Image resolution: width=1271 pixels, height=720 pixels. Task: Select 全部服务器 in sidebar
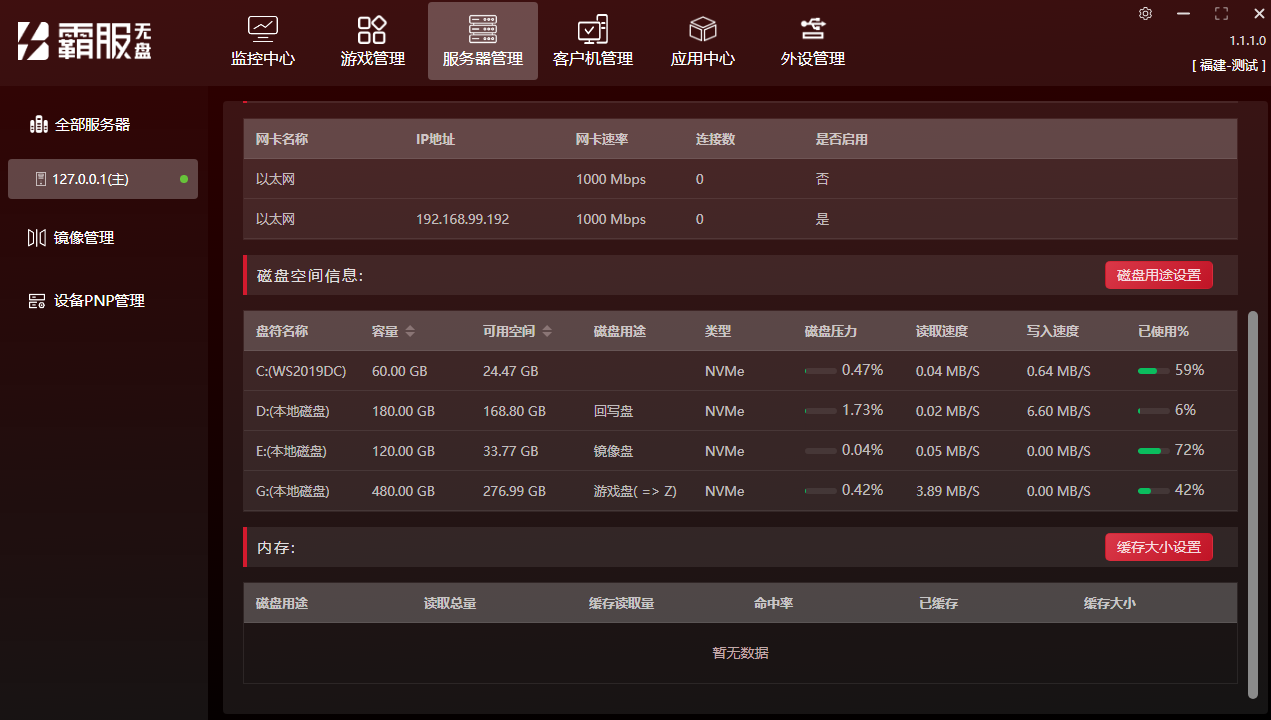click(92, 125)
